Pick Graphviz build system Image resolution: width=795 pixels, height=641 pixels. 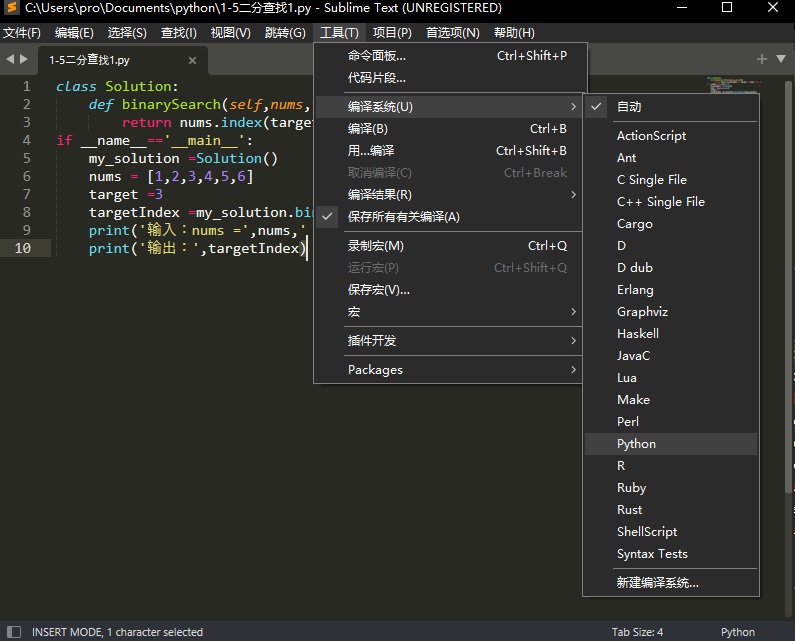tap(671, 312)
